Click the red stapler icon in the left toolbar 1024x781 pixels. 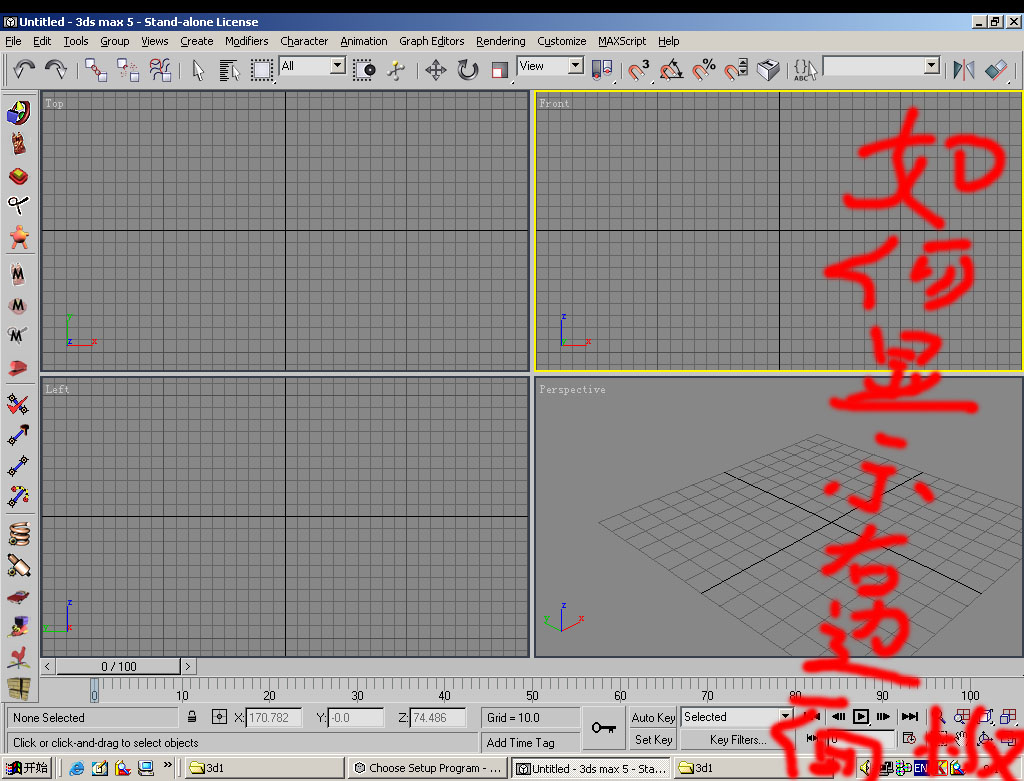(x=18, y=368)
